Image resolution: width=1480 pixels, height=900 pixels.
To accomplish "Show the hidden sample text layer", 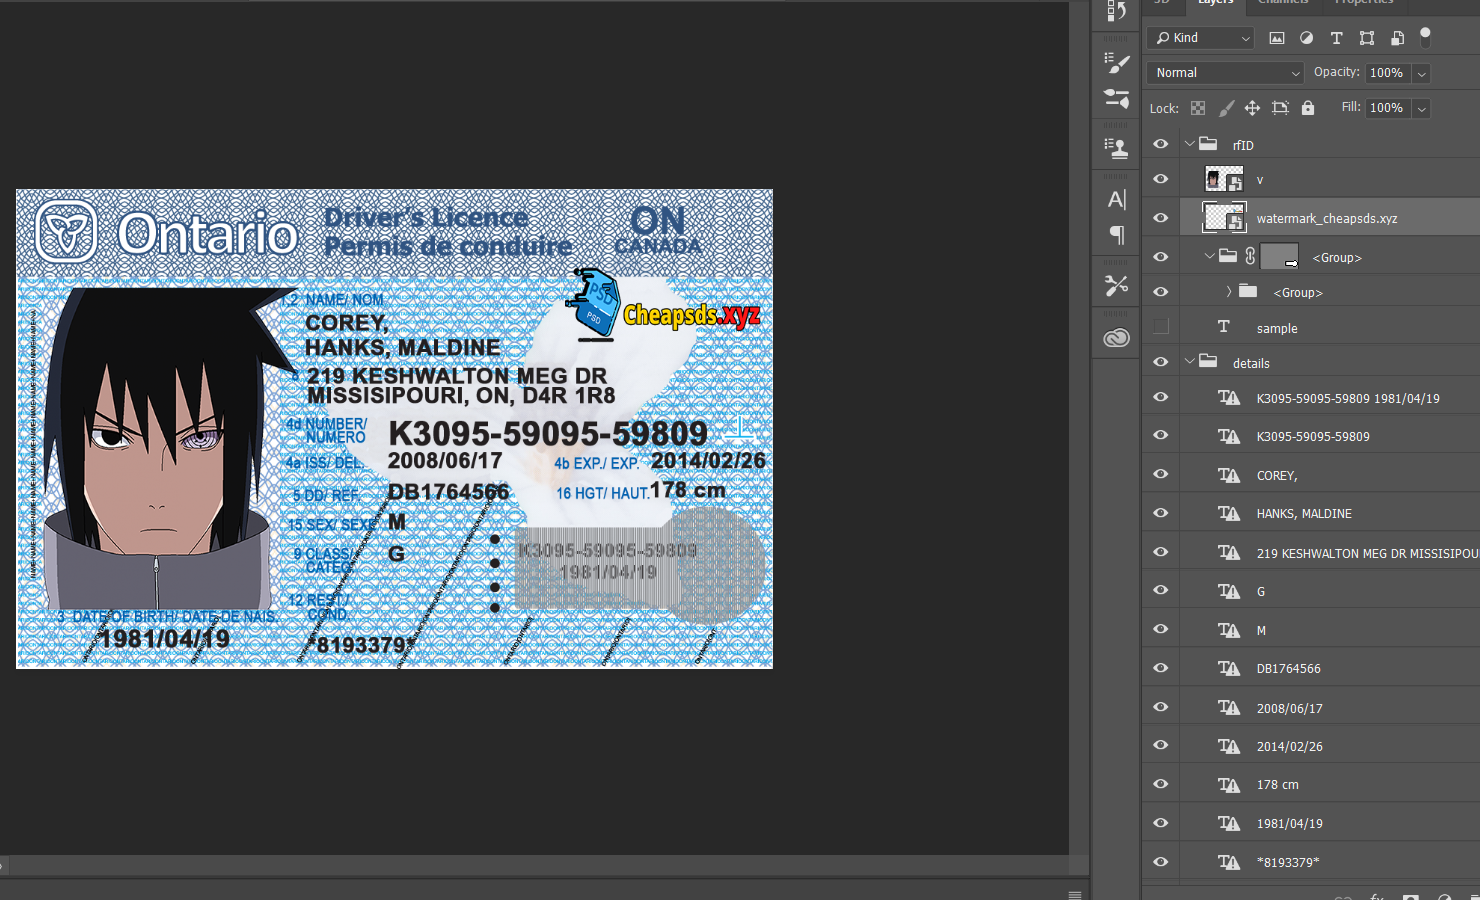I will (x=1160, y=327).
